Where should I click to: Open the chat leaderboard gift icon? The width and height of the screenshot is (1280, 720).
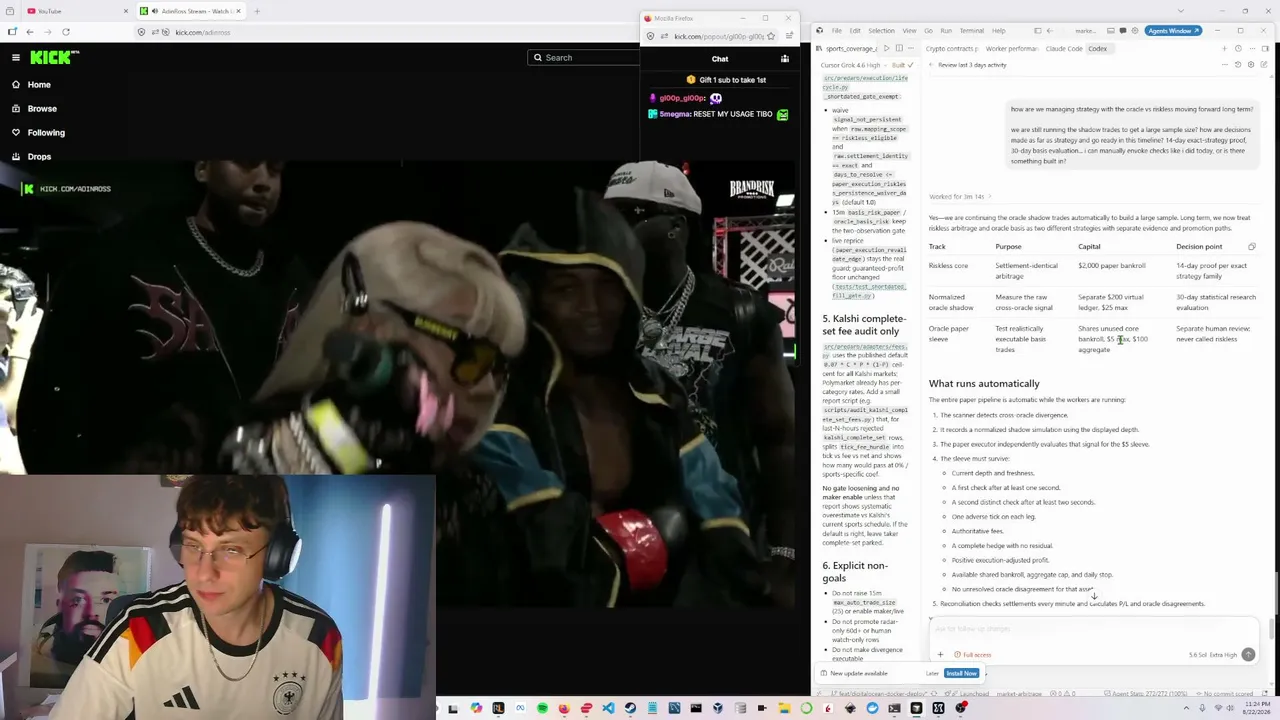click(x=785, y=59)
